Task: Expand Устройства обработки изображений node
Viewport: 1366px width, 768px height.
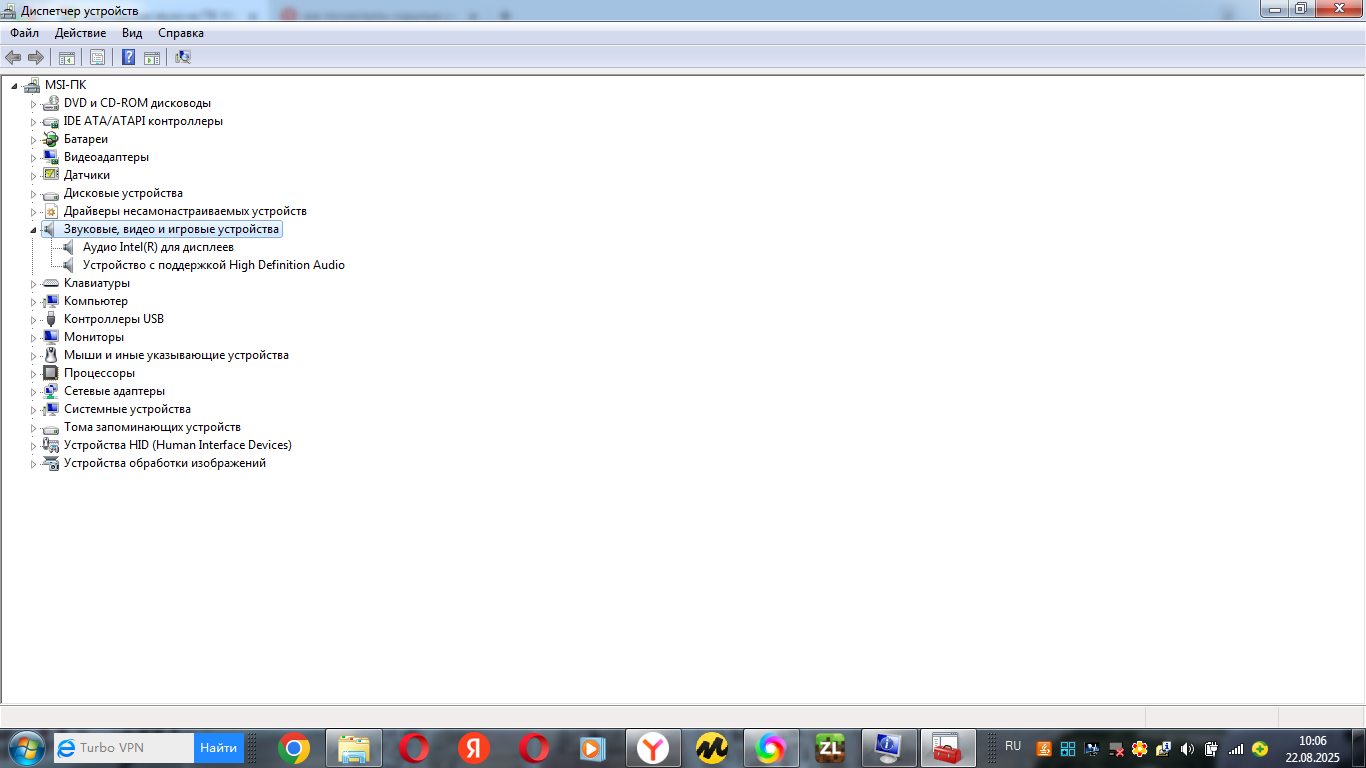Action: [33, 464]
